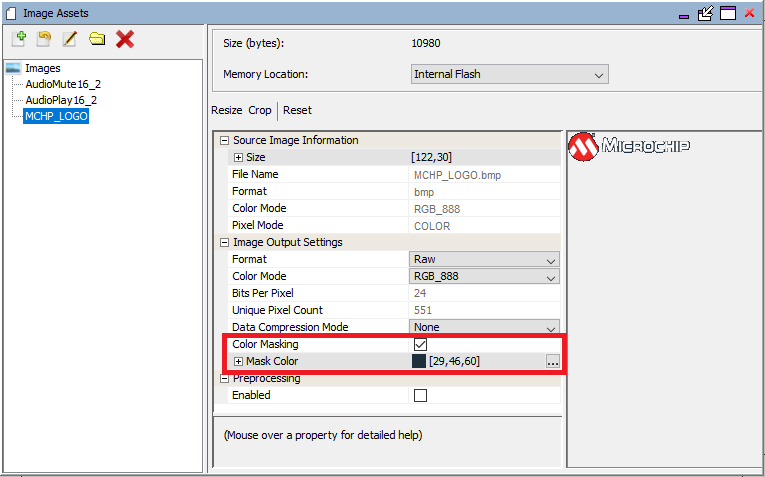Click the add new image icon

click(x=19, y=39)
